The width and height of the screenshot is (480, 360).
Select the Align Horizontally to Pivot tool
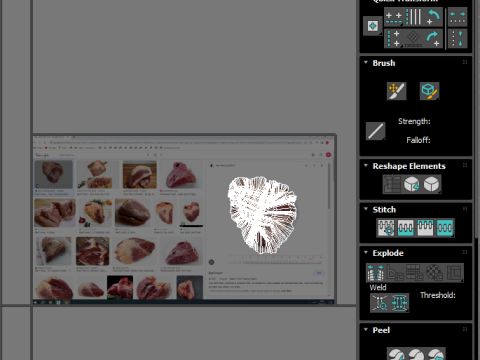click(394, 17)
